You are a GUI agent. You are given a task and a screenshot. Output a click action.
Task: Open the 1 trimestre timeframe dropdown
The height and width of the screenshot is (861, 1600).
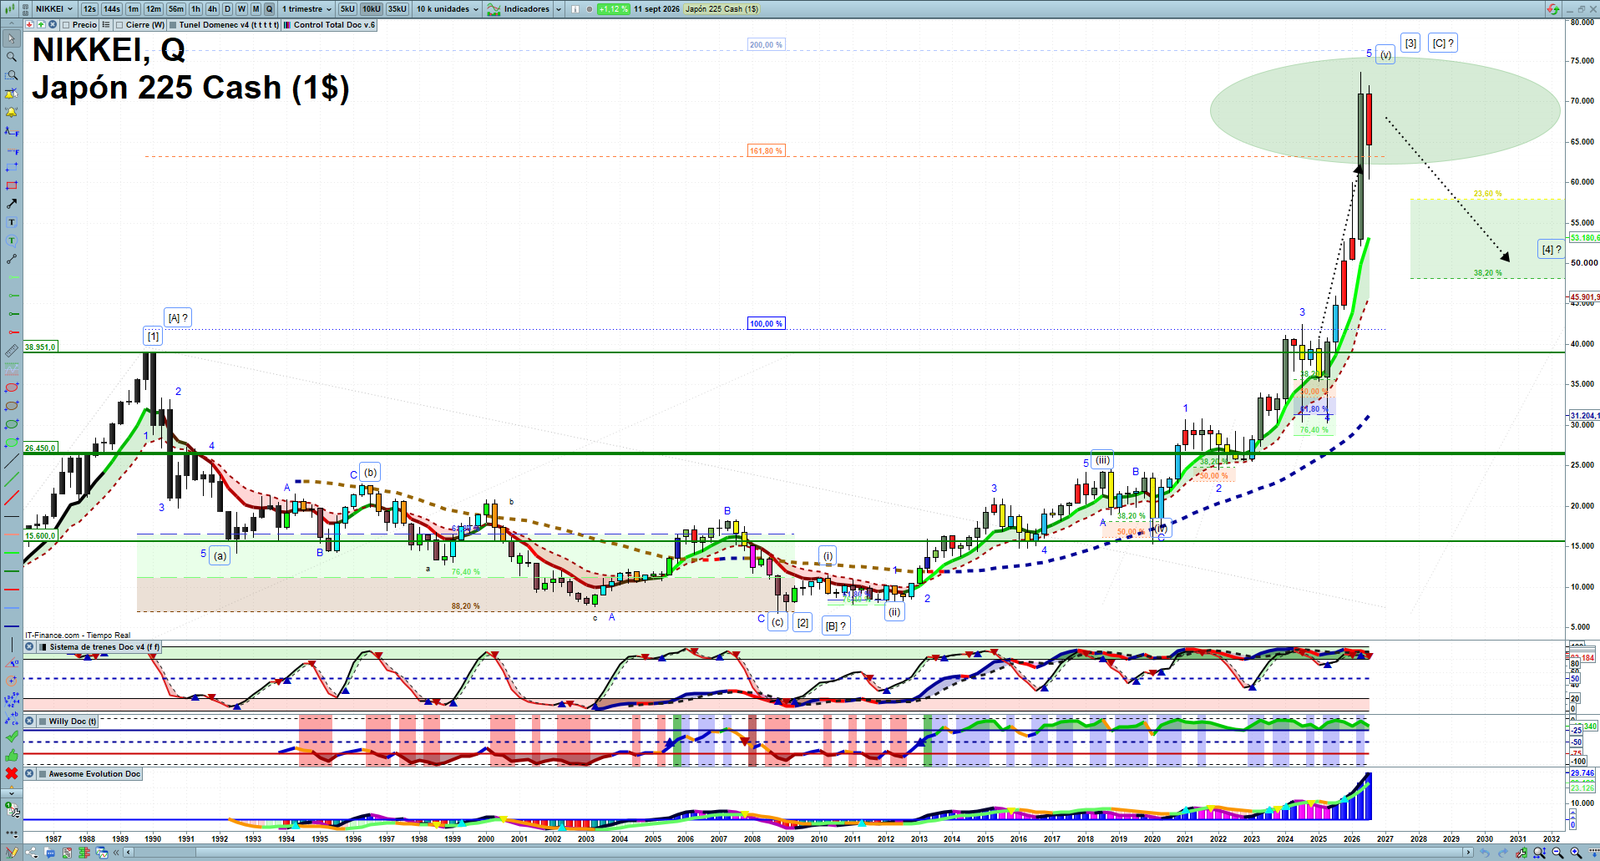[307, 9]
